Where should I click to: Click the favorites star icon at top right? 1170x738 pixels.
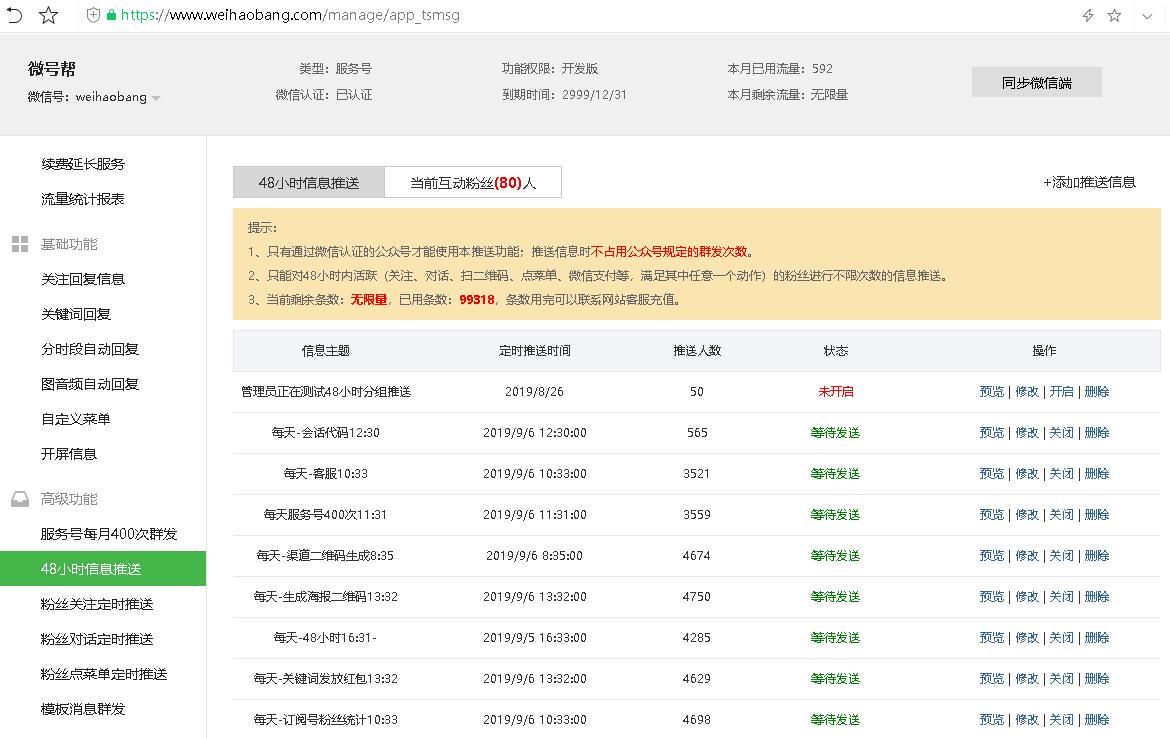[x=1114, y=16]
